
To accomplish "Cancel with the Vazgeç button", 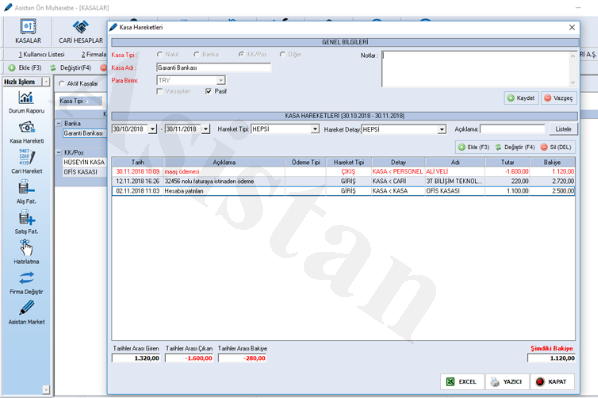I will point(558,98).
